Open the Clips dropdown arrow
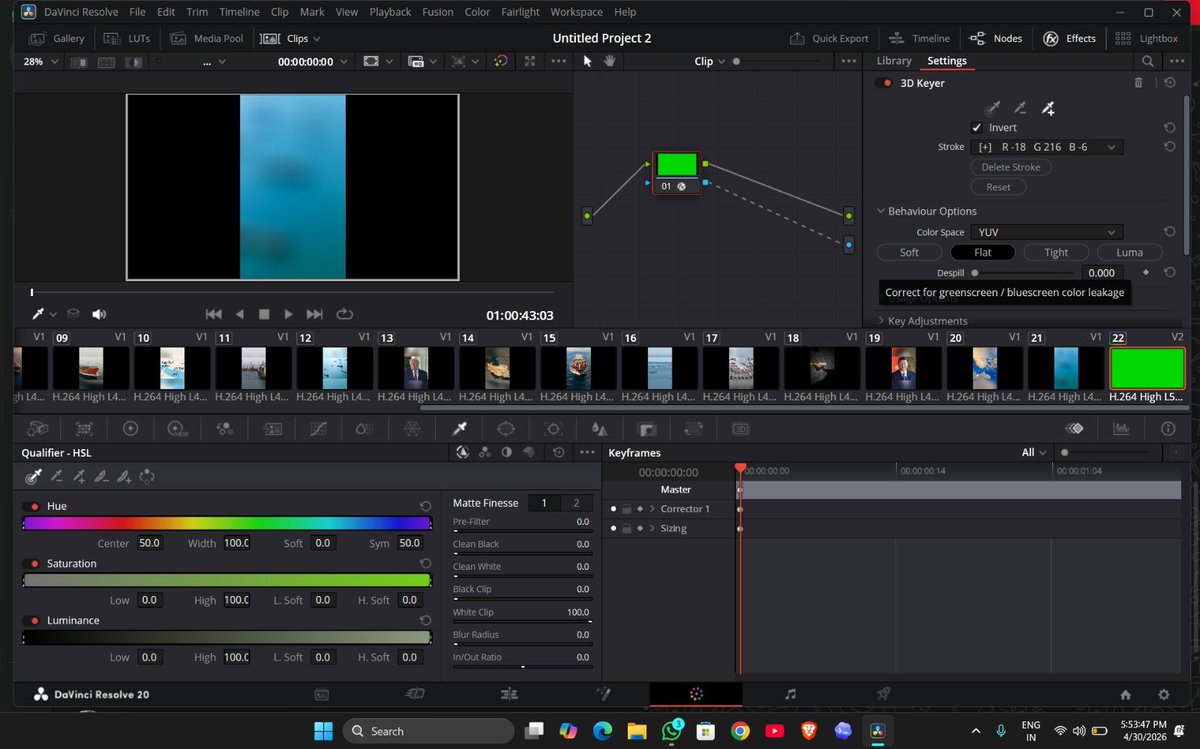 click(x=317, y=39)
